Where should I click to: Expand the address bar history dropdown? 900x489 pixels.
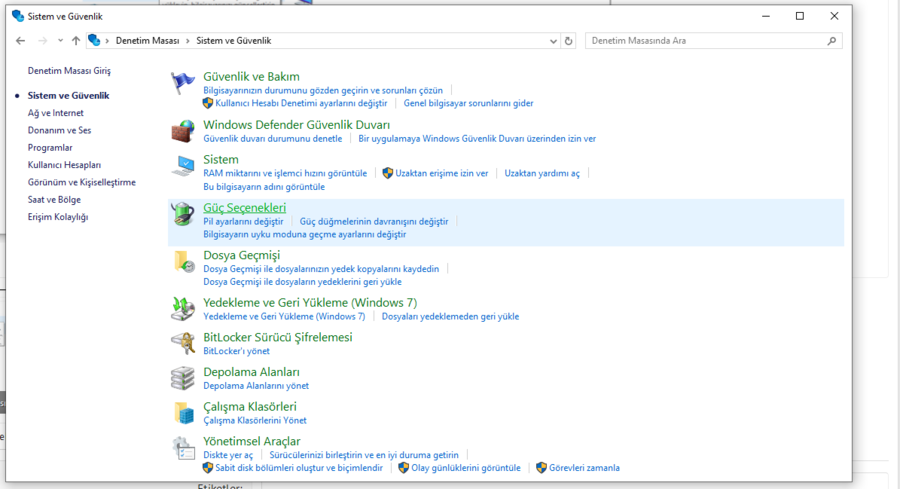553,41
